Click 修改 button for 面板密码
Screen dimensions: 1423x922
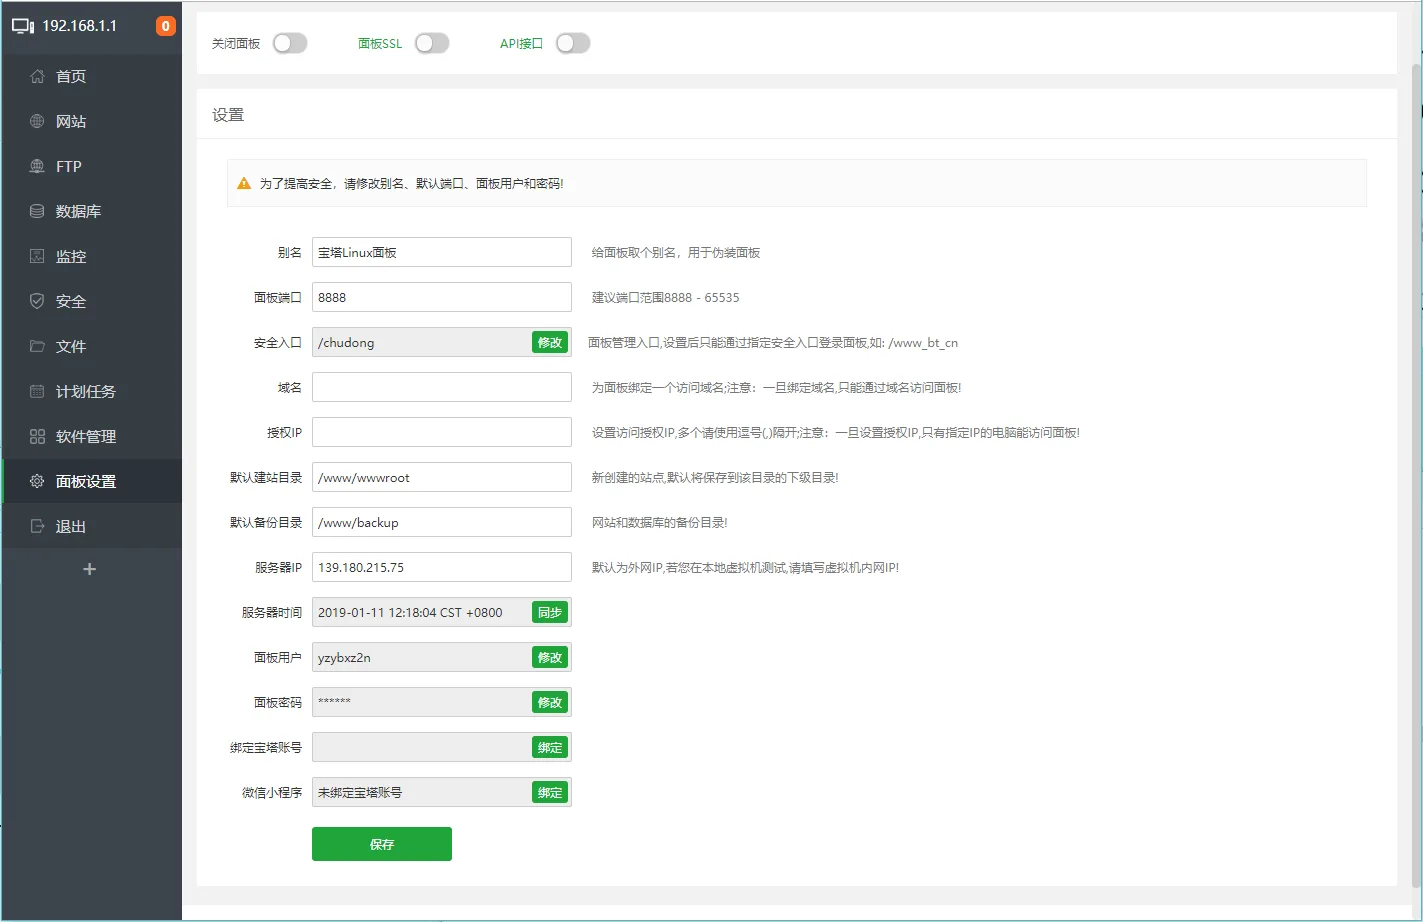click(550, 702)
